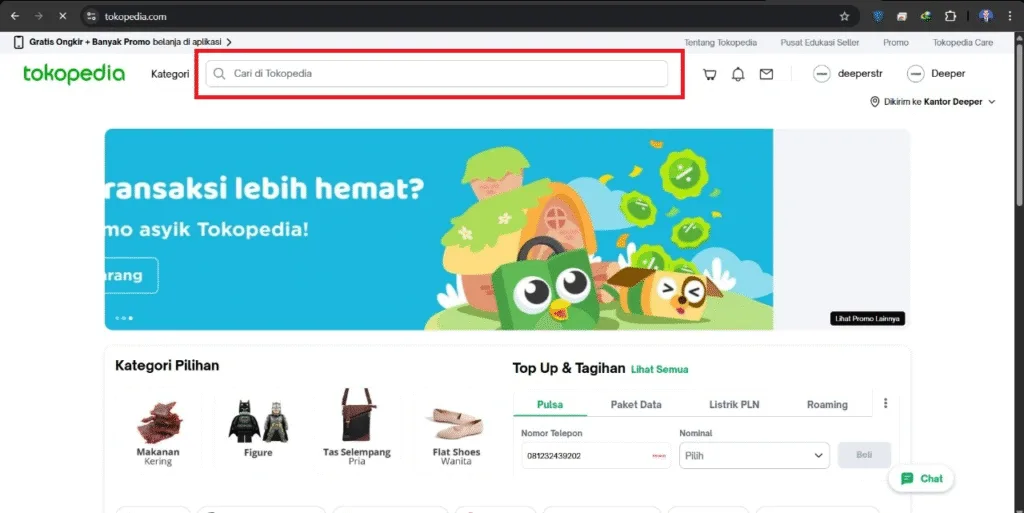Open the Chrome three-dot menu
This screenshot has width=1024, height=513.
1010,16
